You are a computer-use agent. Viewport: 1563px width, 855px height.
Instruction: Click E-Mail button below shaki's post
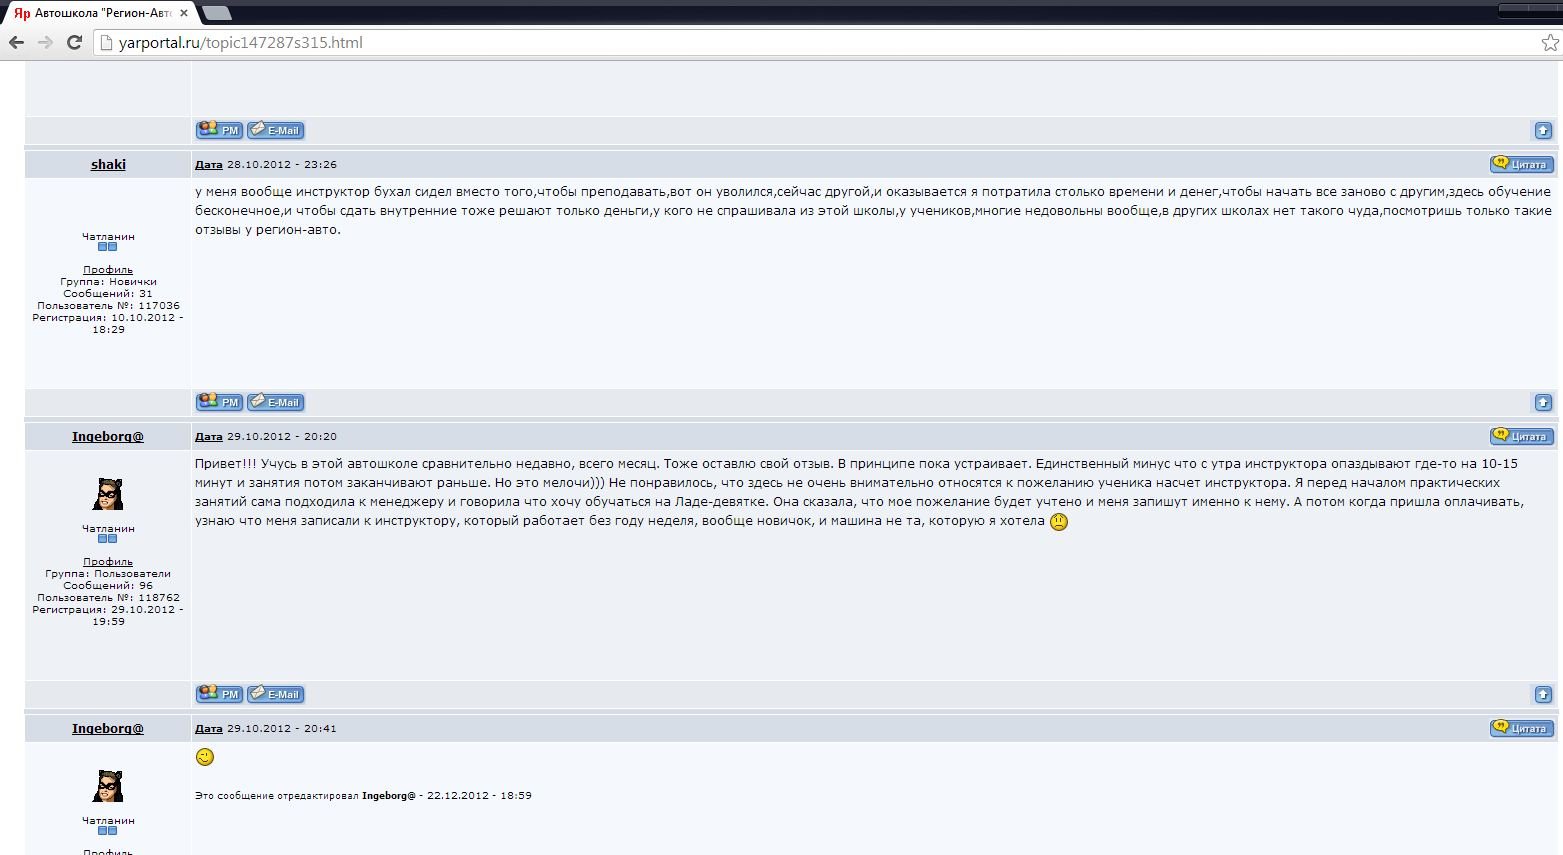[275, 402]
